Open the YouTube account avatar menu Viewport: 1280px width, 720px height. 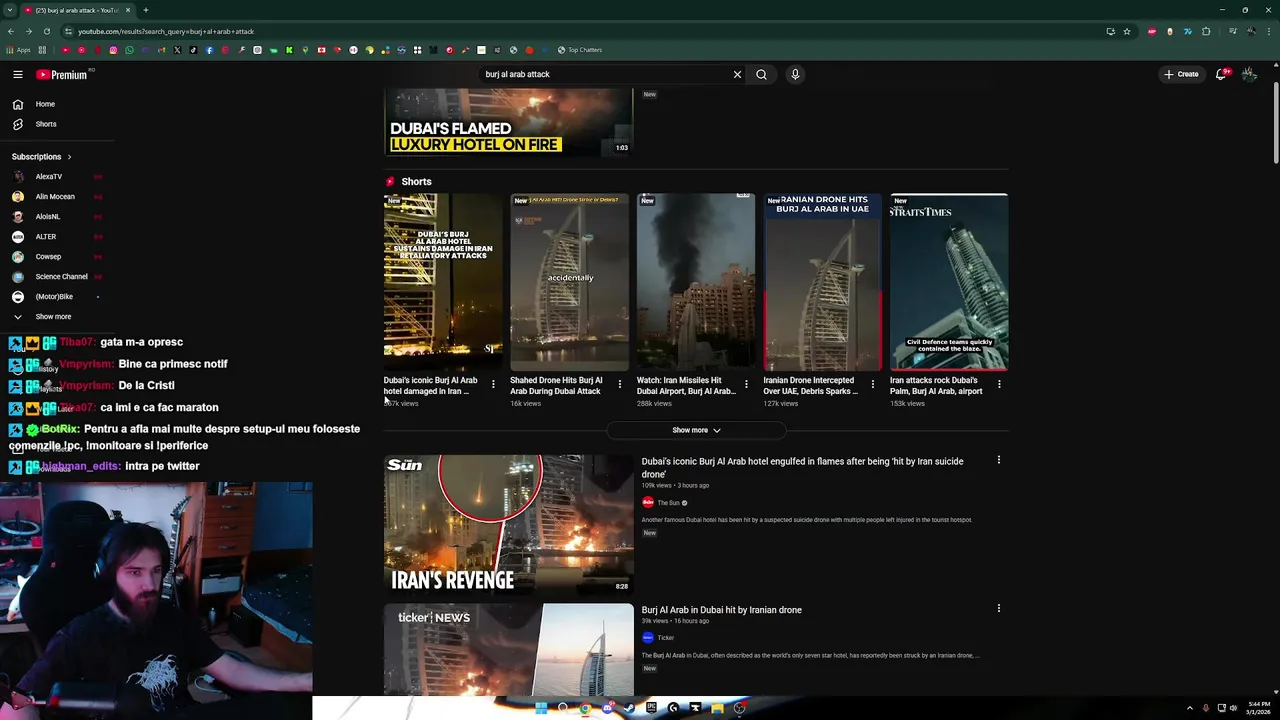1249,74
